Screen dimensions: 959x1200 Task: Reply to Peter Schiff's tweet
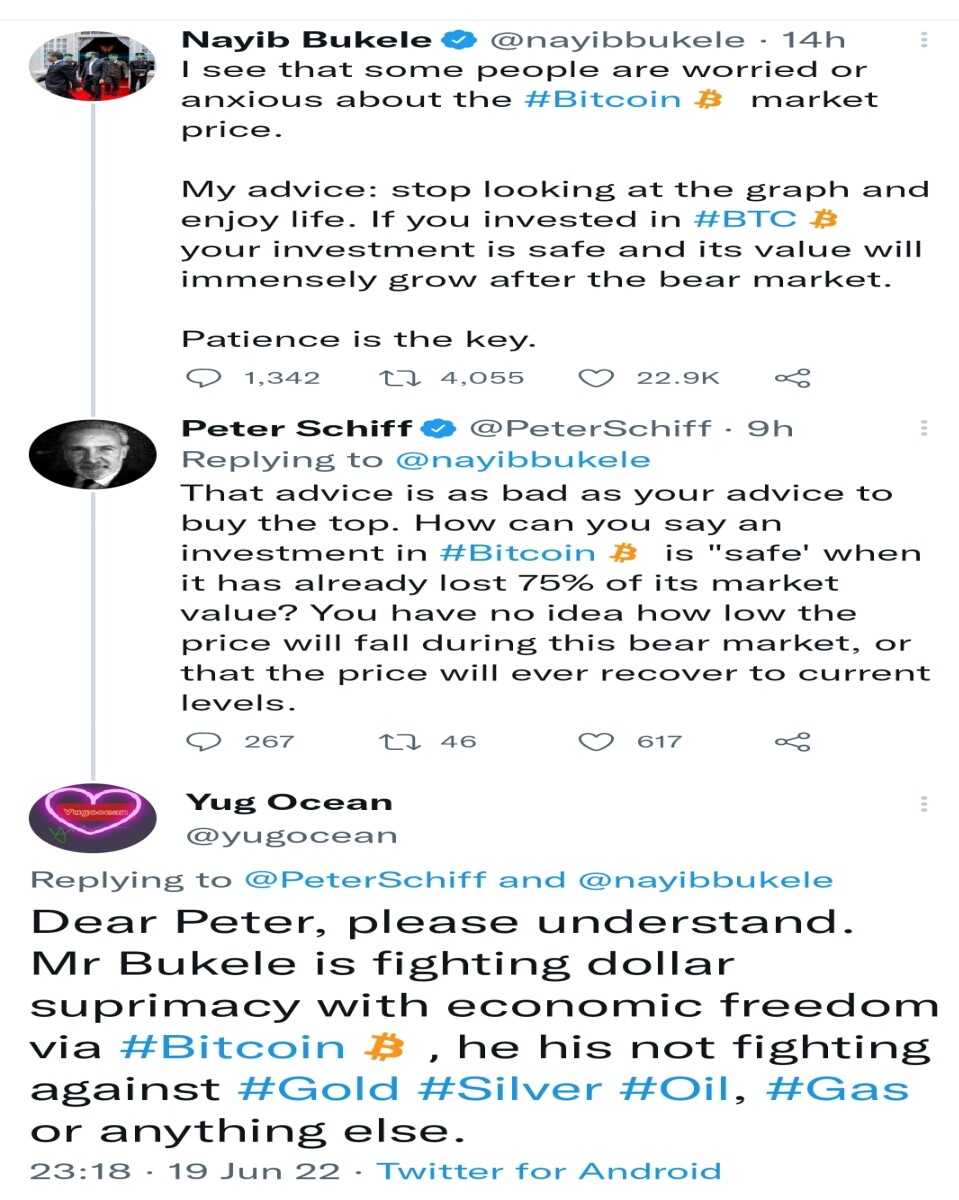pyautogui.click(x=204, y=741)
